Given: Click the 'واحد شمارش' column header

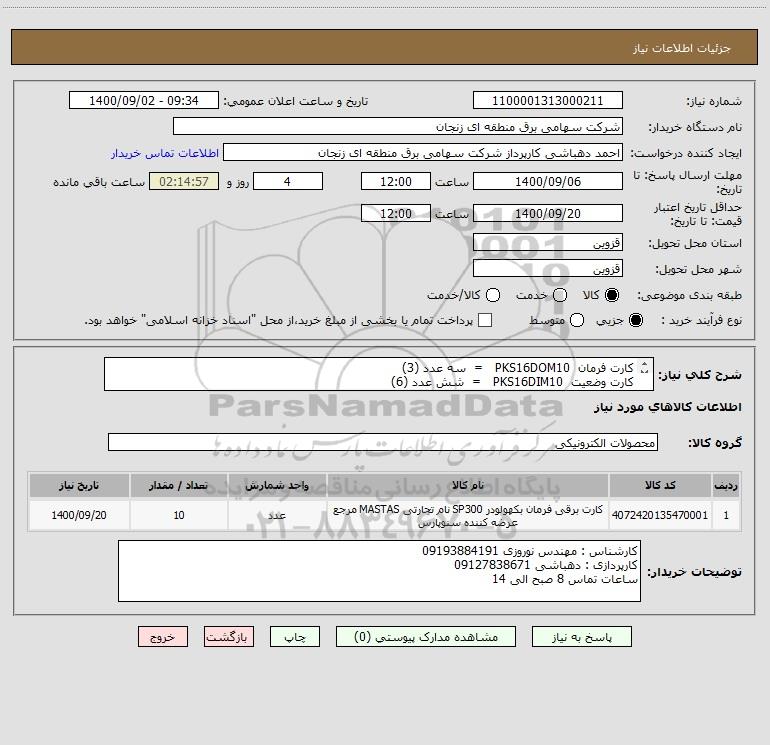Looking at the screenshot, I should pos(277,485).
